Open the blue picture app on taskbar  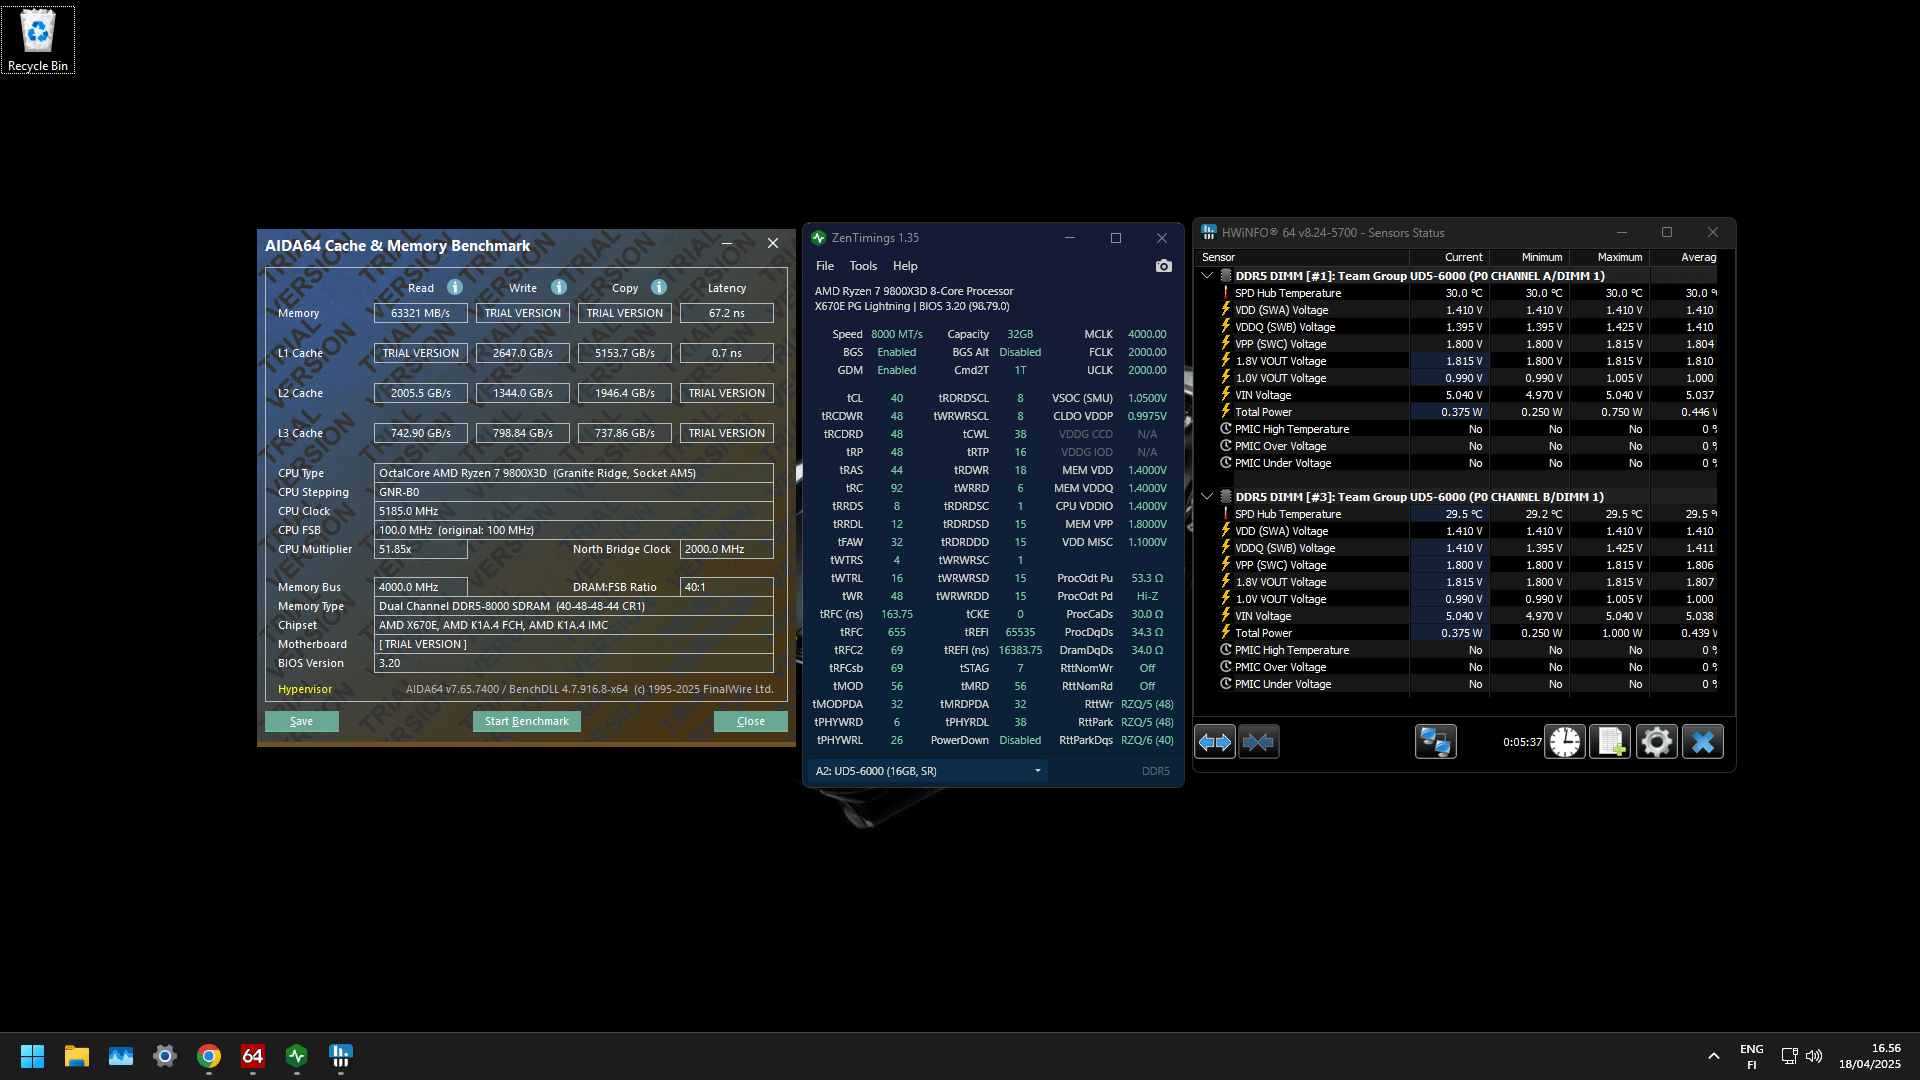121,1056
